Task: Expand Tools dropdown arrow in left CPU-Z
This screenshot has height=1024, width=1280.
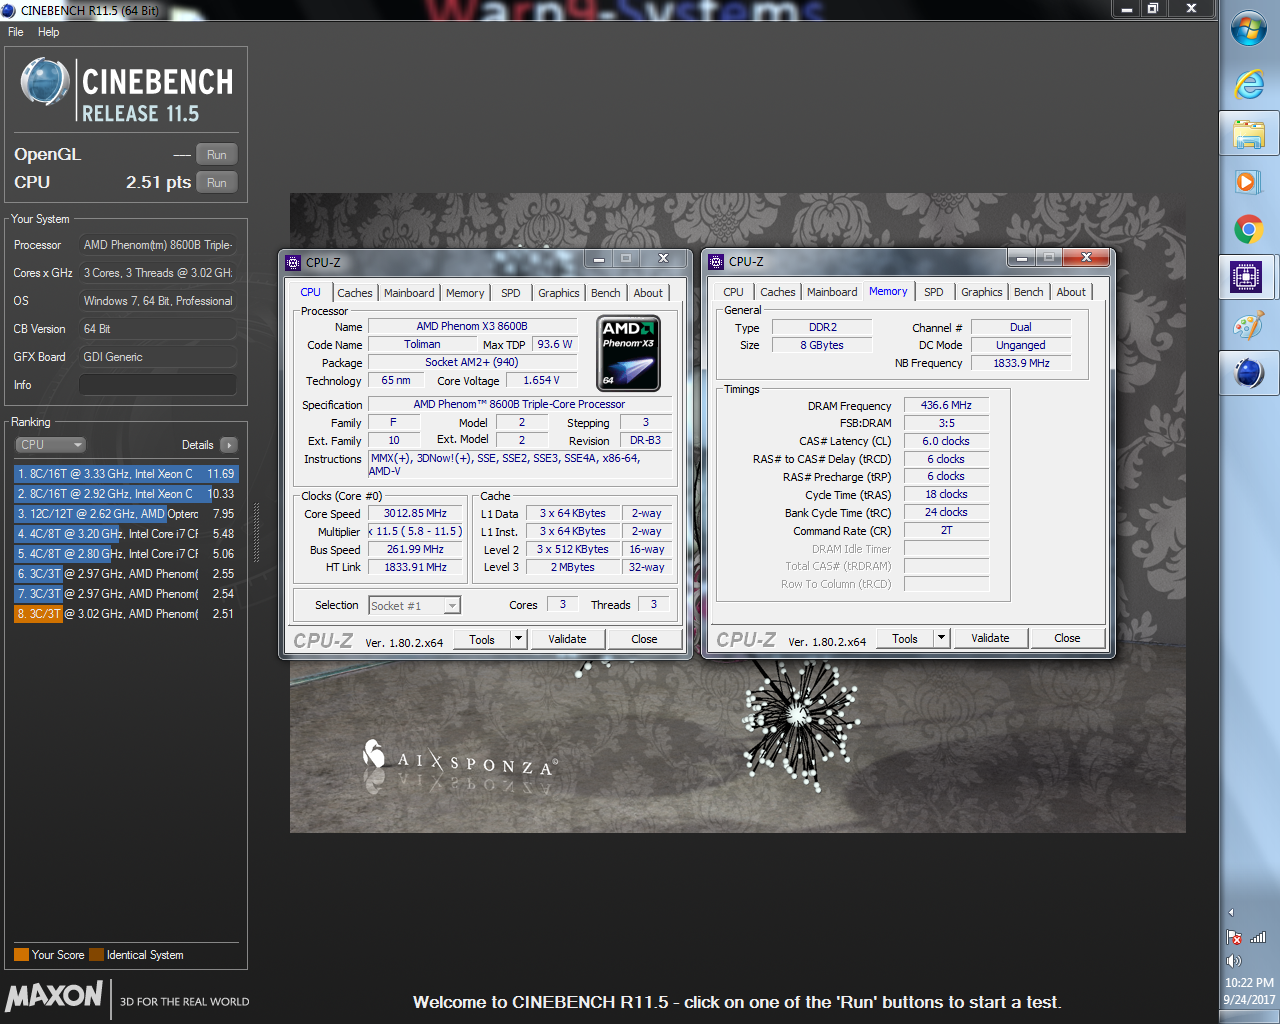Action: pos(518,639)
